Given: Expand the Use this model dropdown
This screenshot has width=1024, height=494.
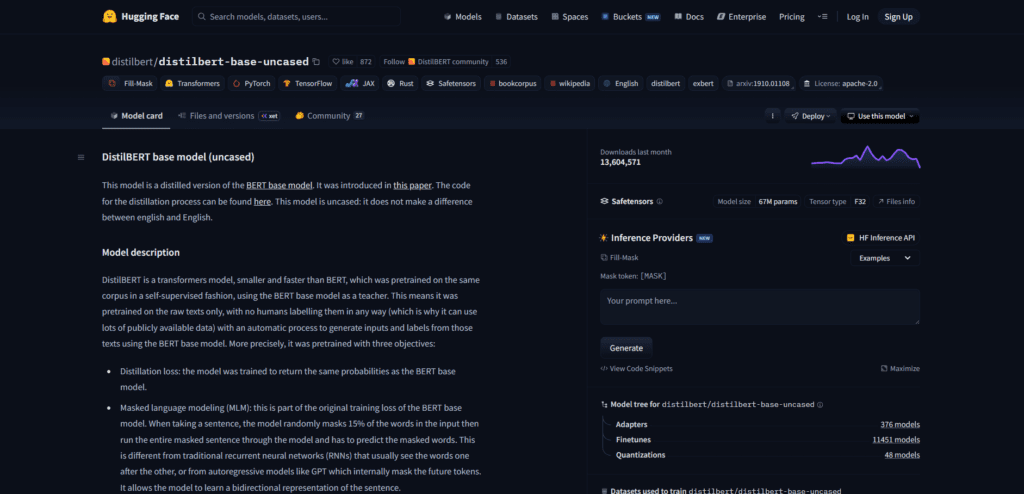Looking at the screenshot, I should 880,116.
